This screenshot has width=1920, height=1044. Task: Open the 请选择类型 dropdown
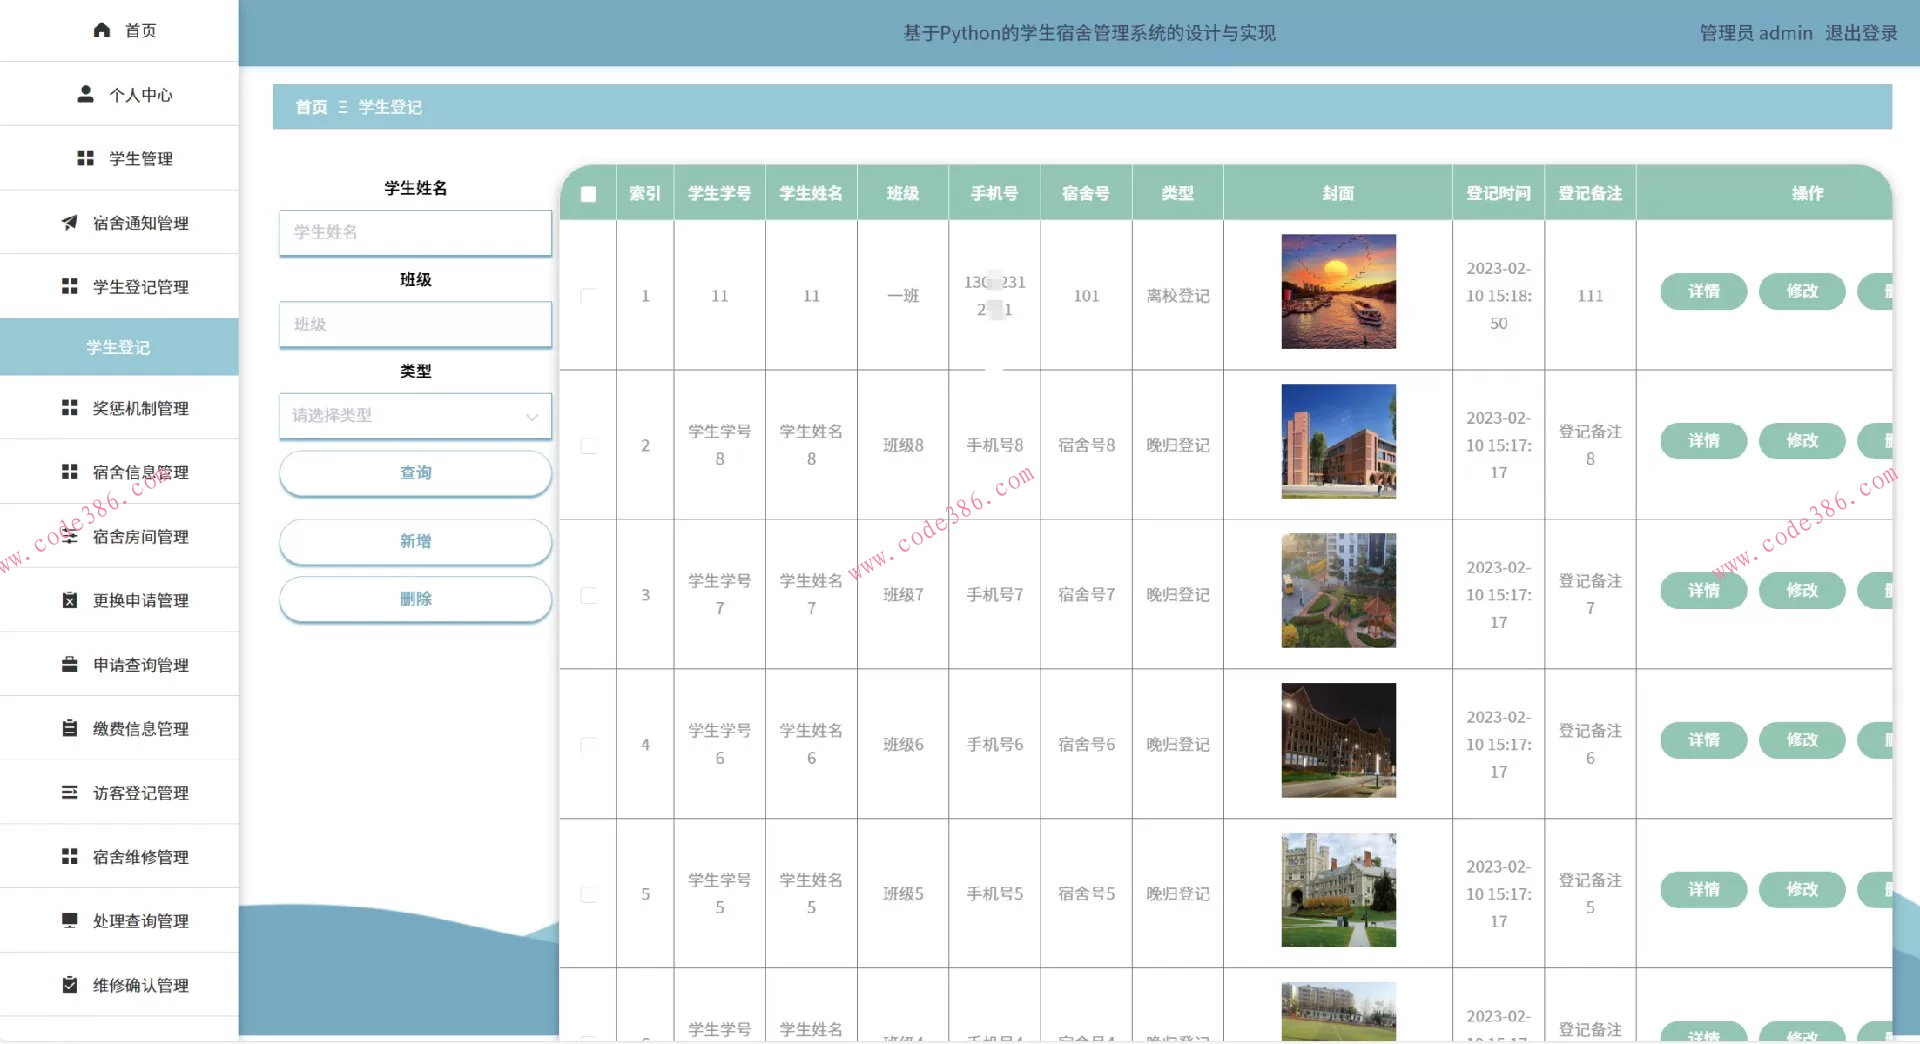pos(415,416)
